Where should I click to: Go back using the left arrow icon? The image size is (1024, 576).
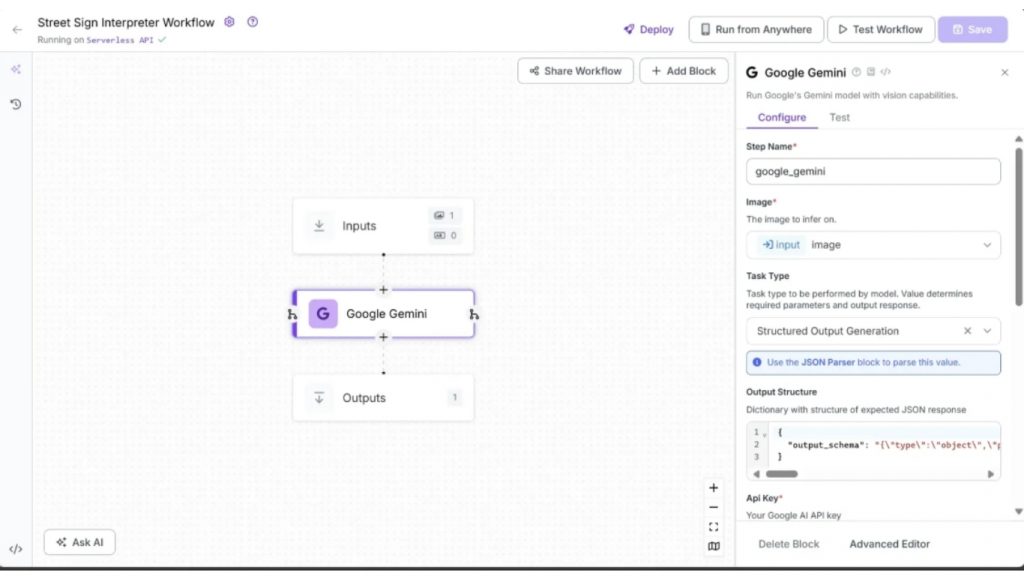click(16, 30)
